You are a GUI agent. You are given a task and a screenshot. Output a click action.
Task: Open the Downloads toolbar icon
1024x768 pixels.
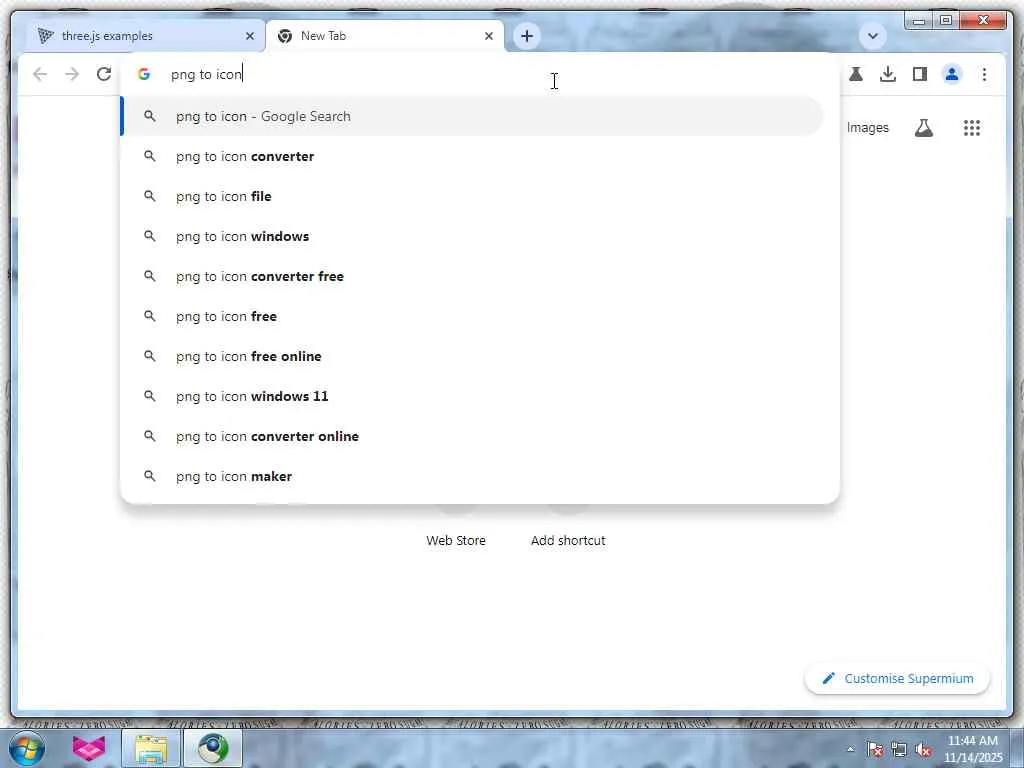click(x=888, y=74)
